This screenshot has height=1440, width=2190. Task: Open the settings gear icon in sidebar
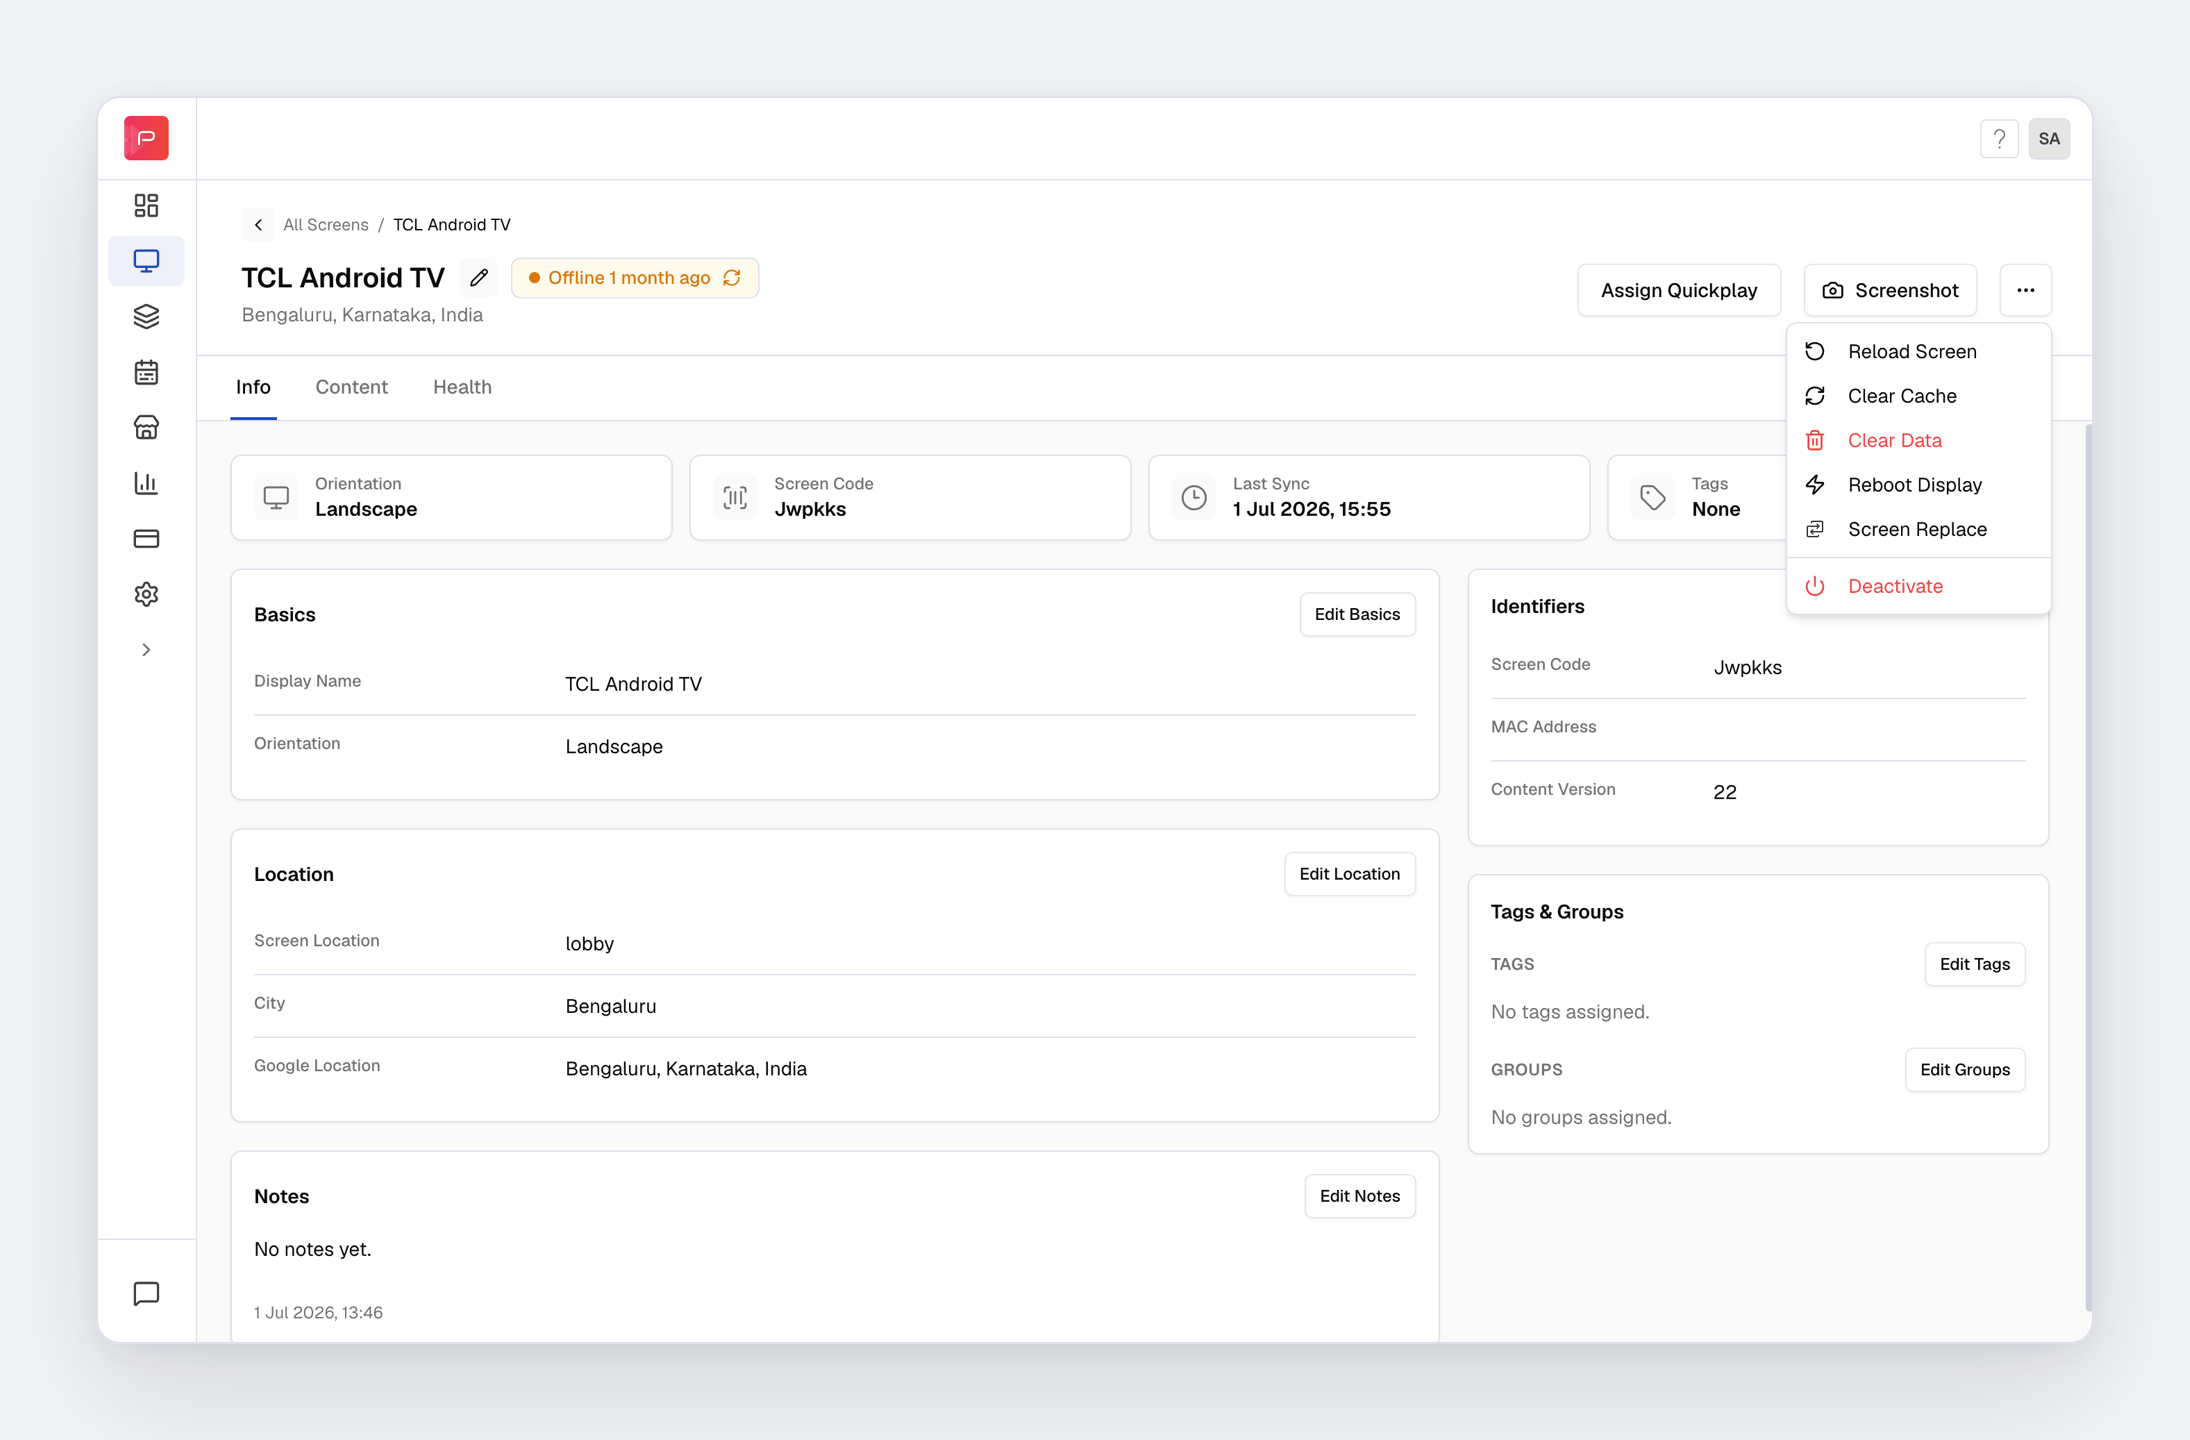[x=146, y=594]
